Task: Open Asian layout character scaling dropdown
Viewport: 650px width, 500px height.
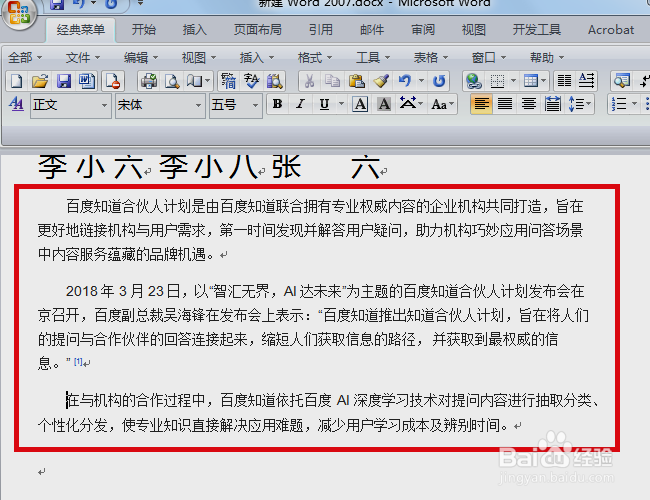Action: [411, 104]
